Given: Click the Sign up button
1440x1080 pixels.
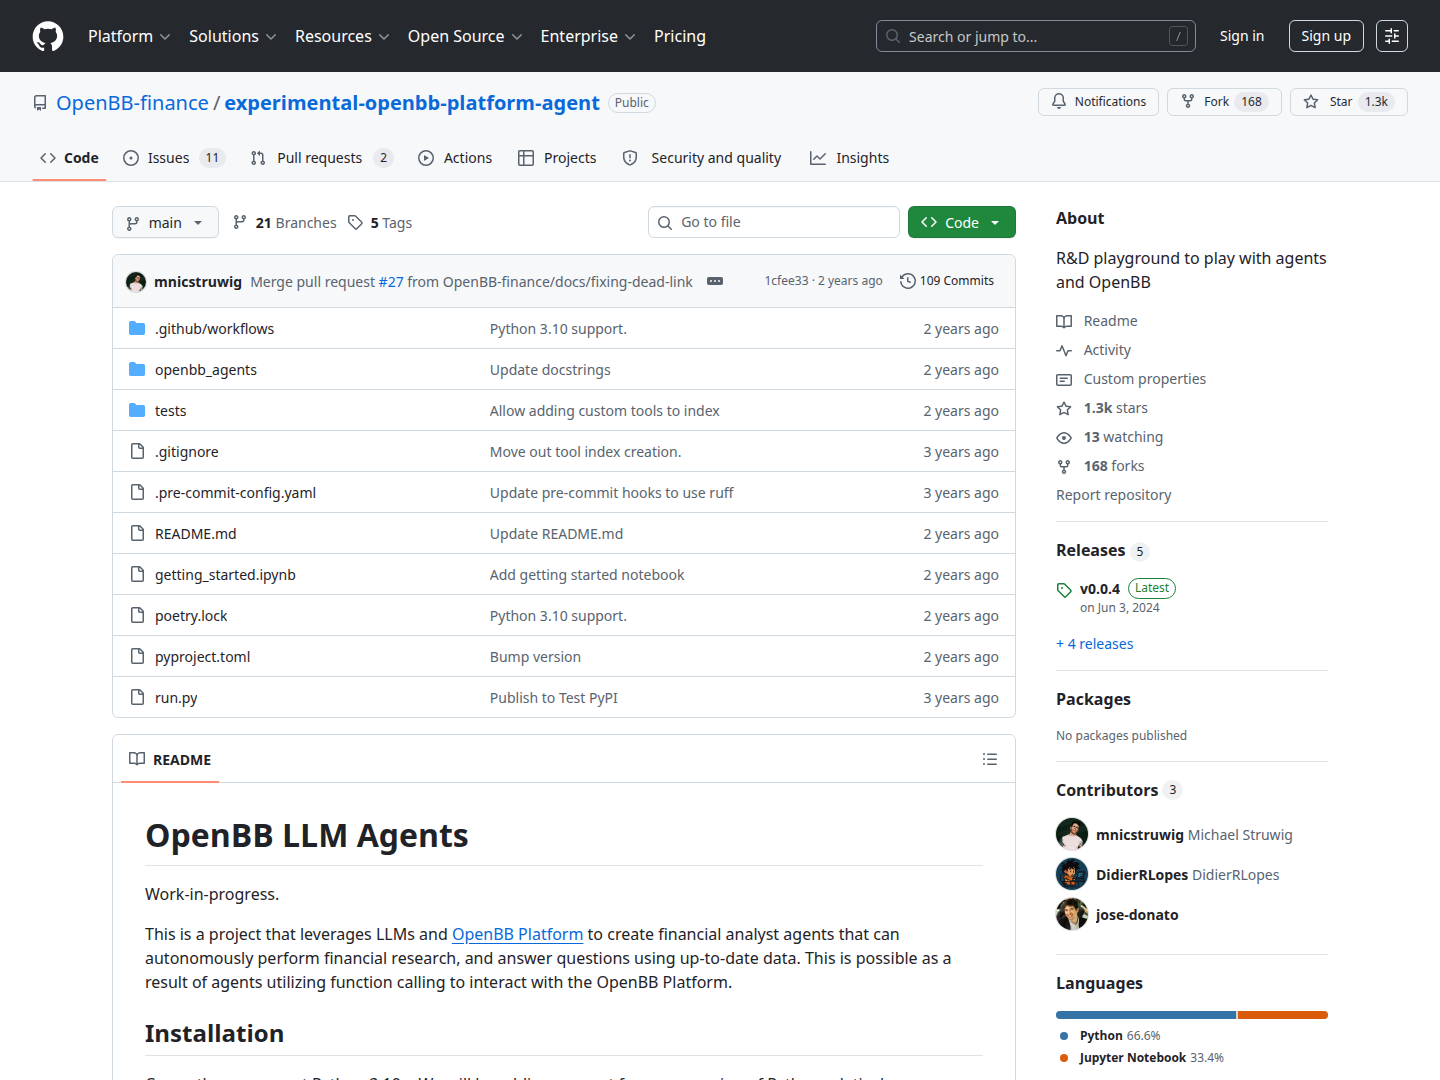Looking at the screenshot, I should [1326, 36].
